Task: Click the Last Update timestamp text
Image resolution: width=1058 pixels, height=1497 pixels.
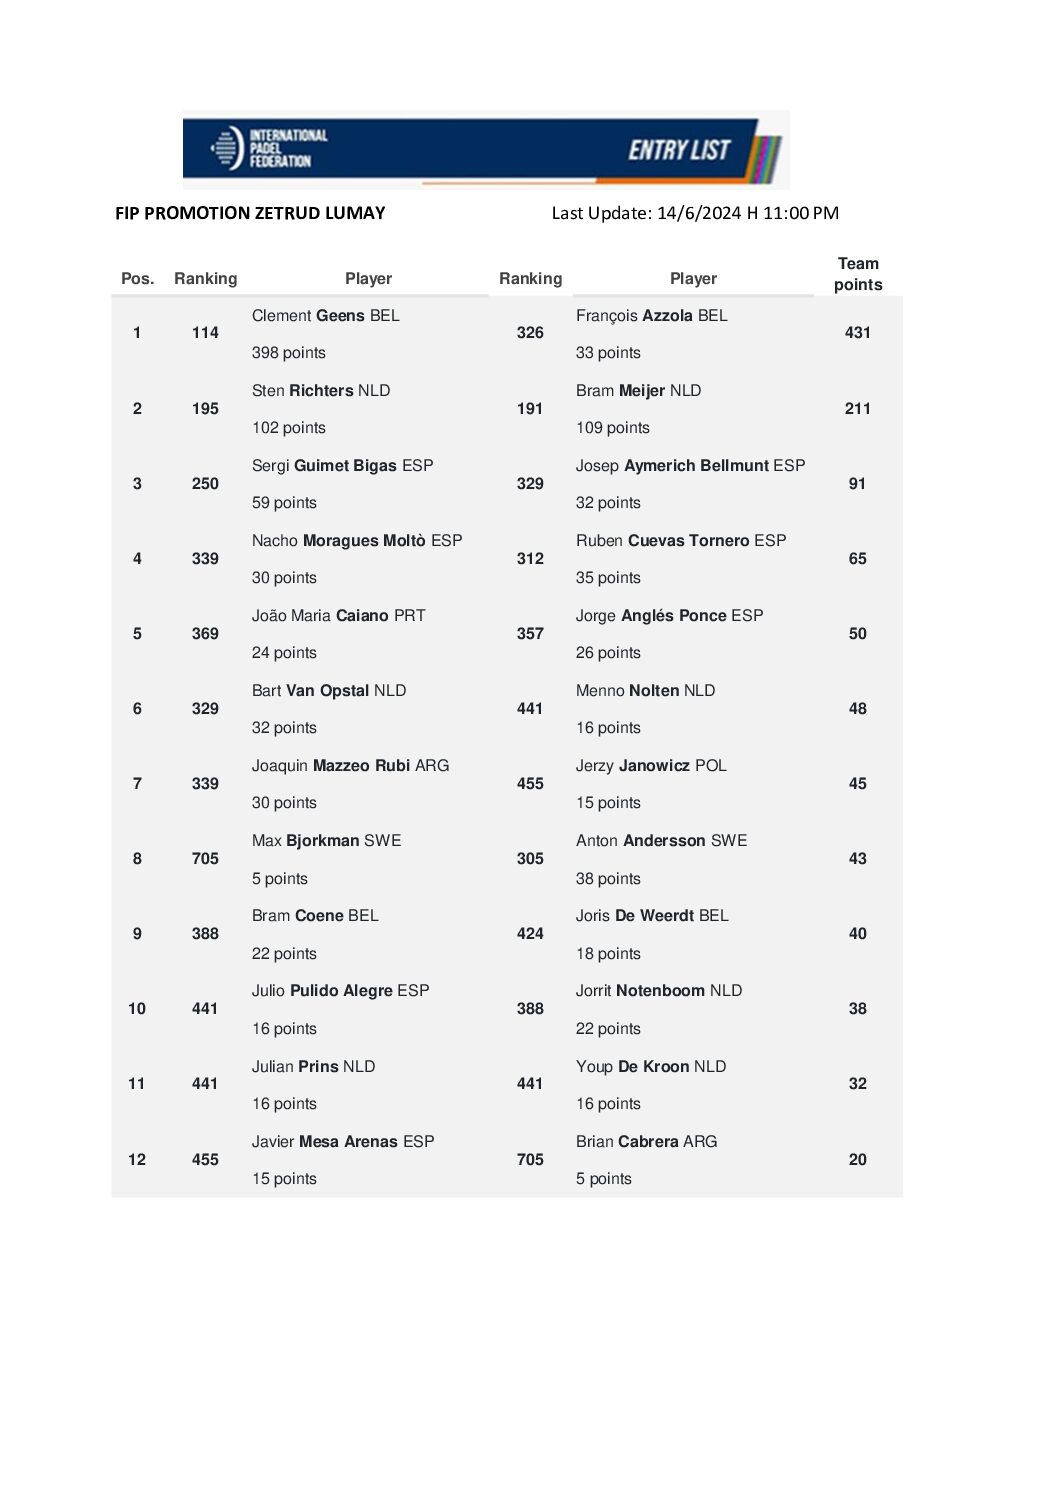Action: (x=695, y=213)
